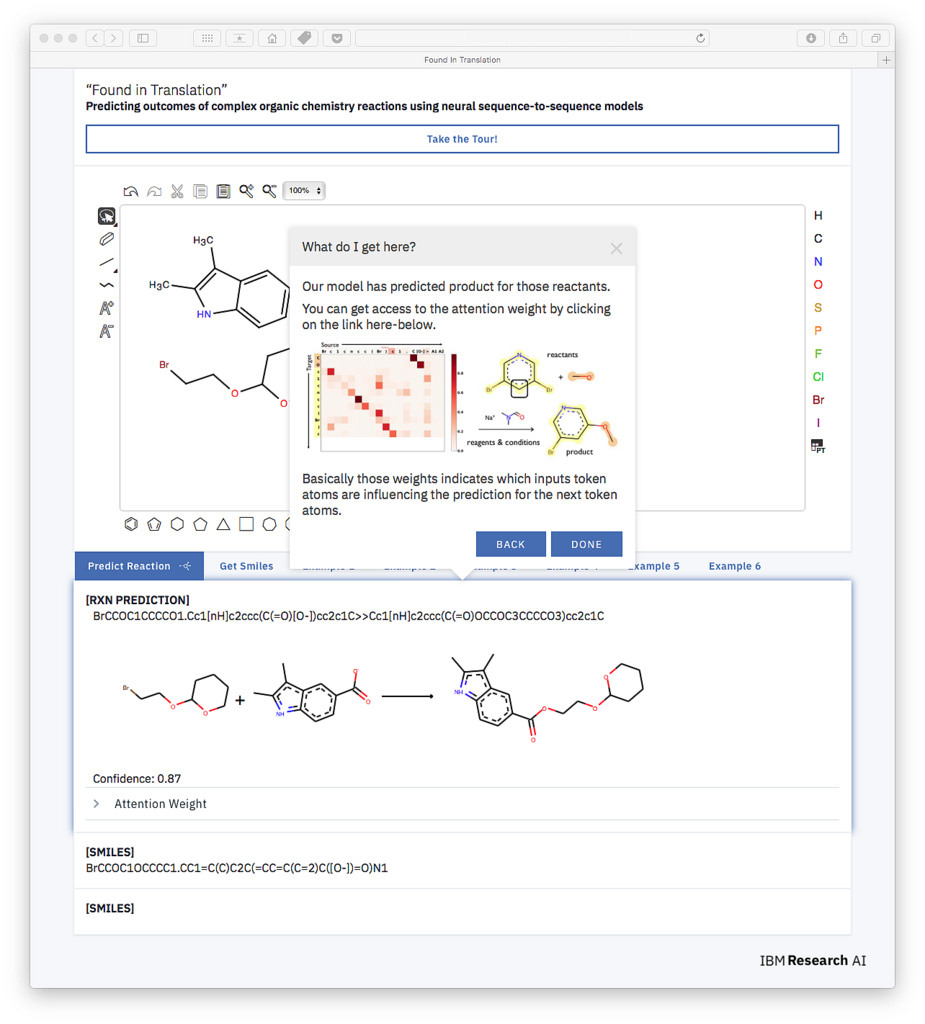The height and width of the screenshot is (1024, 925).
Task: Click the Paste clipboard icon
Action: coord(223,191)
